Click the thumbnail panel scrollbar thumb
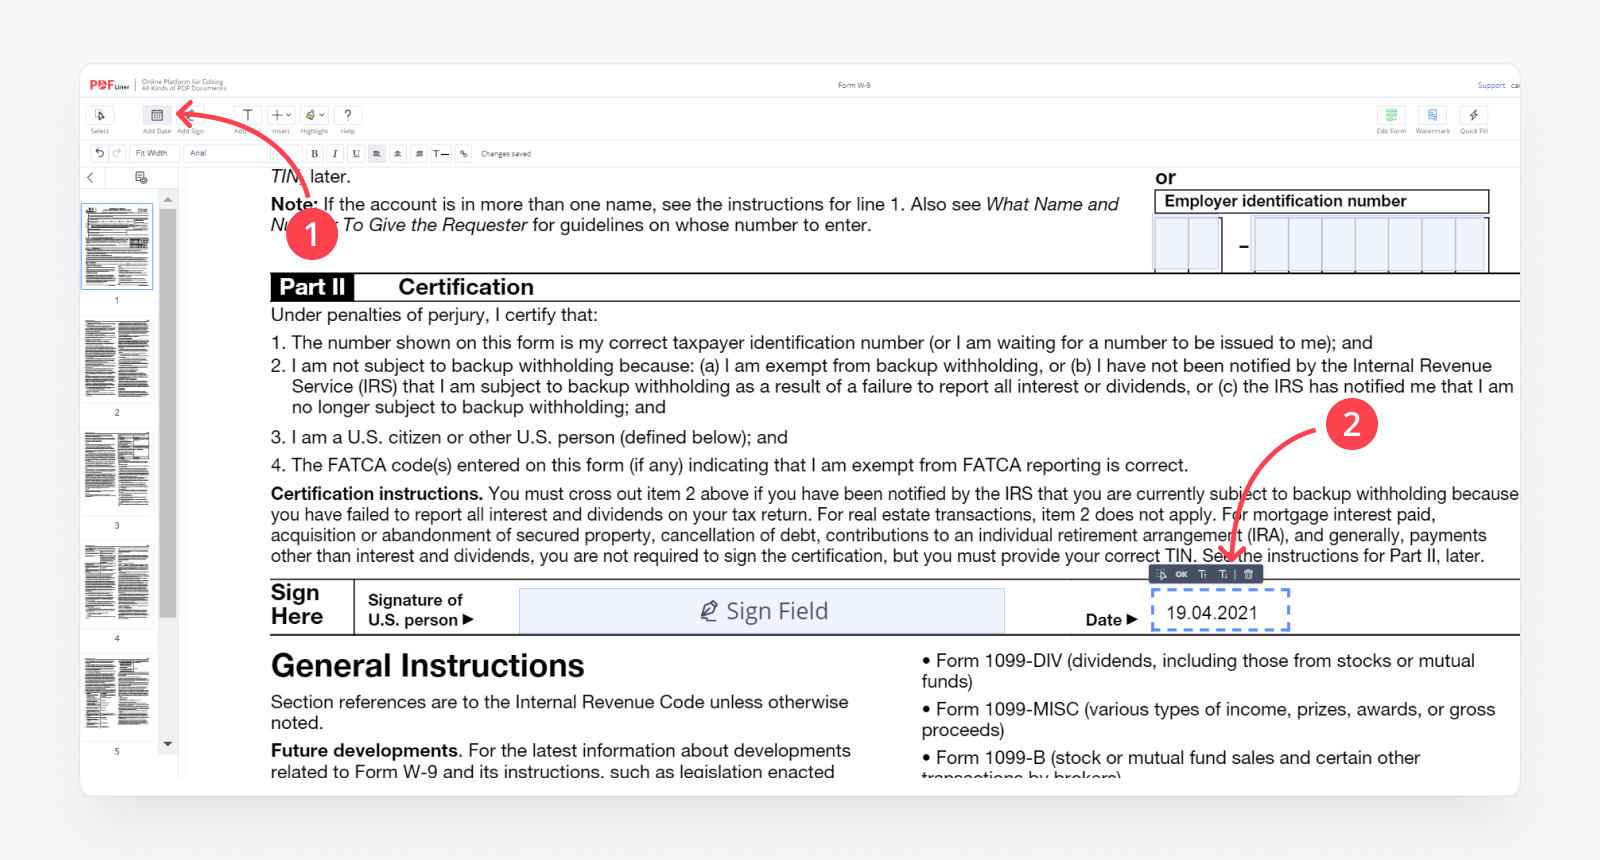1600x860 pixels. tap(168, 413)
